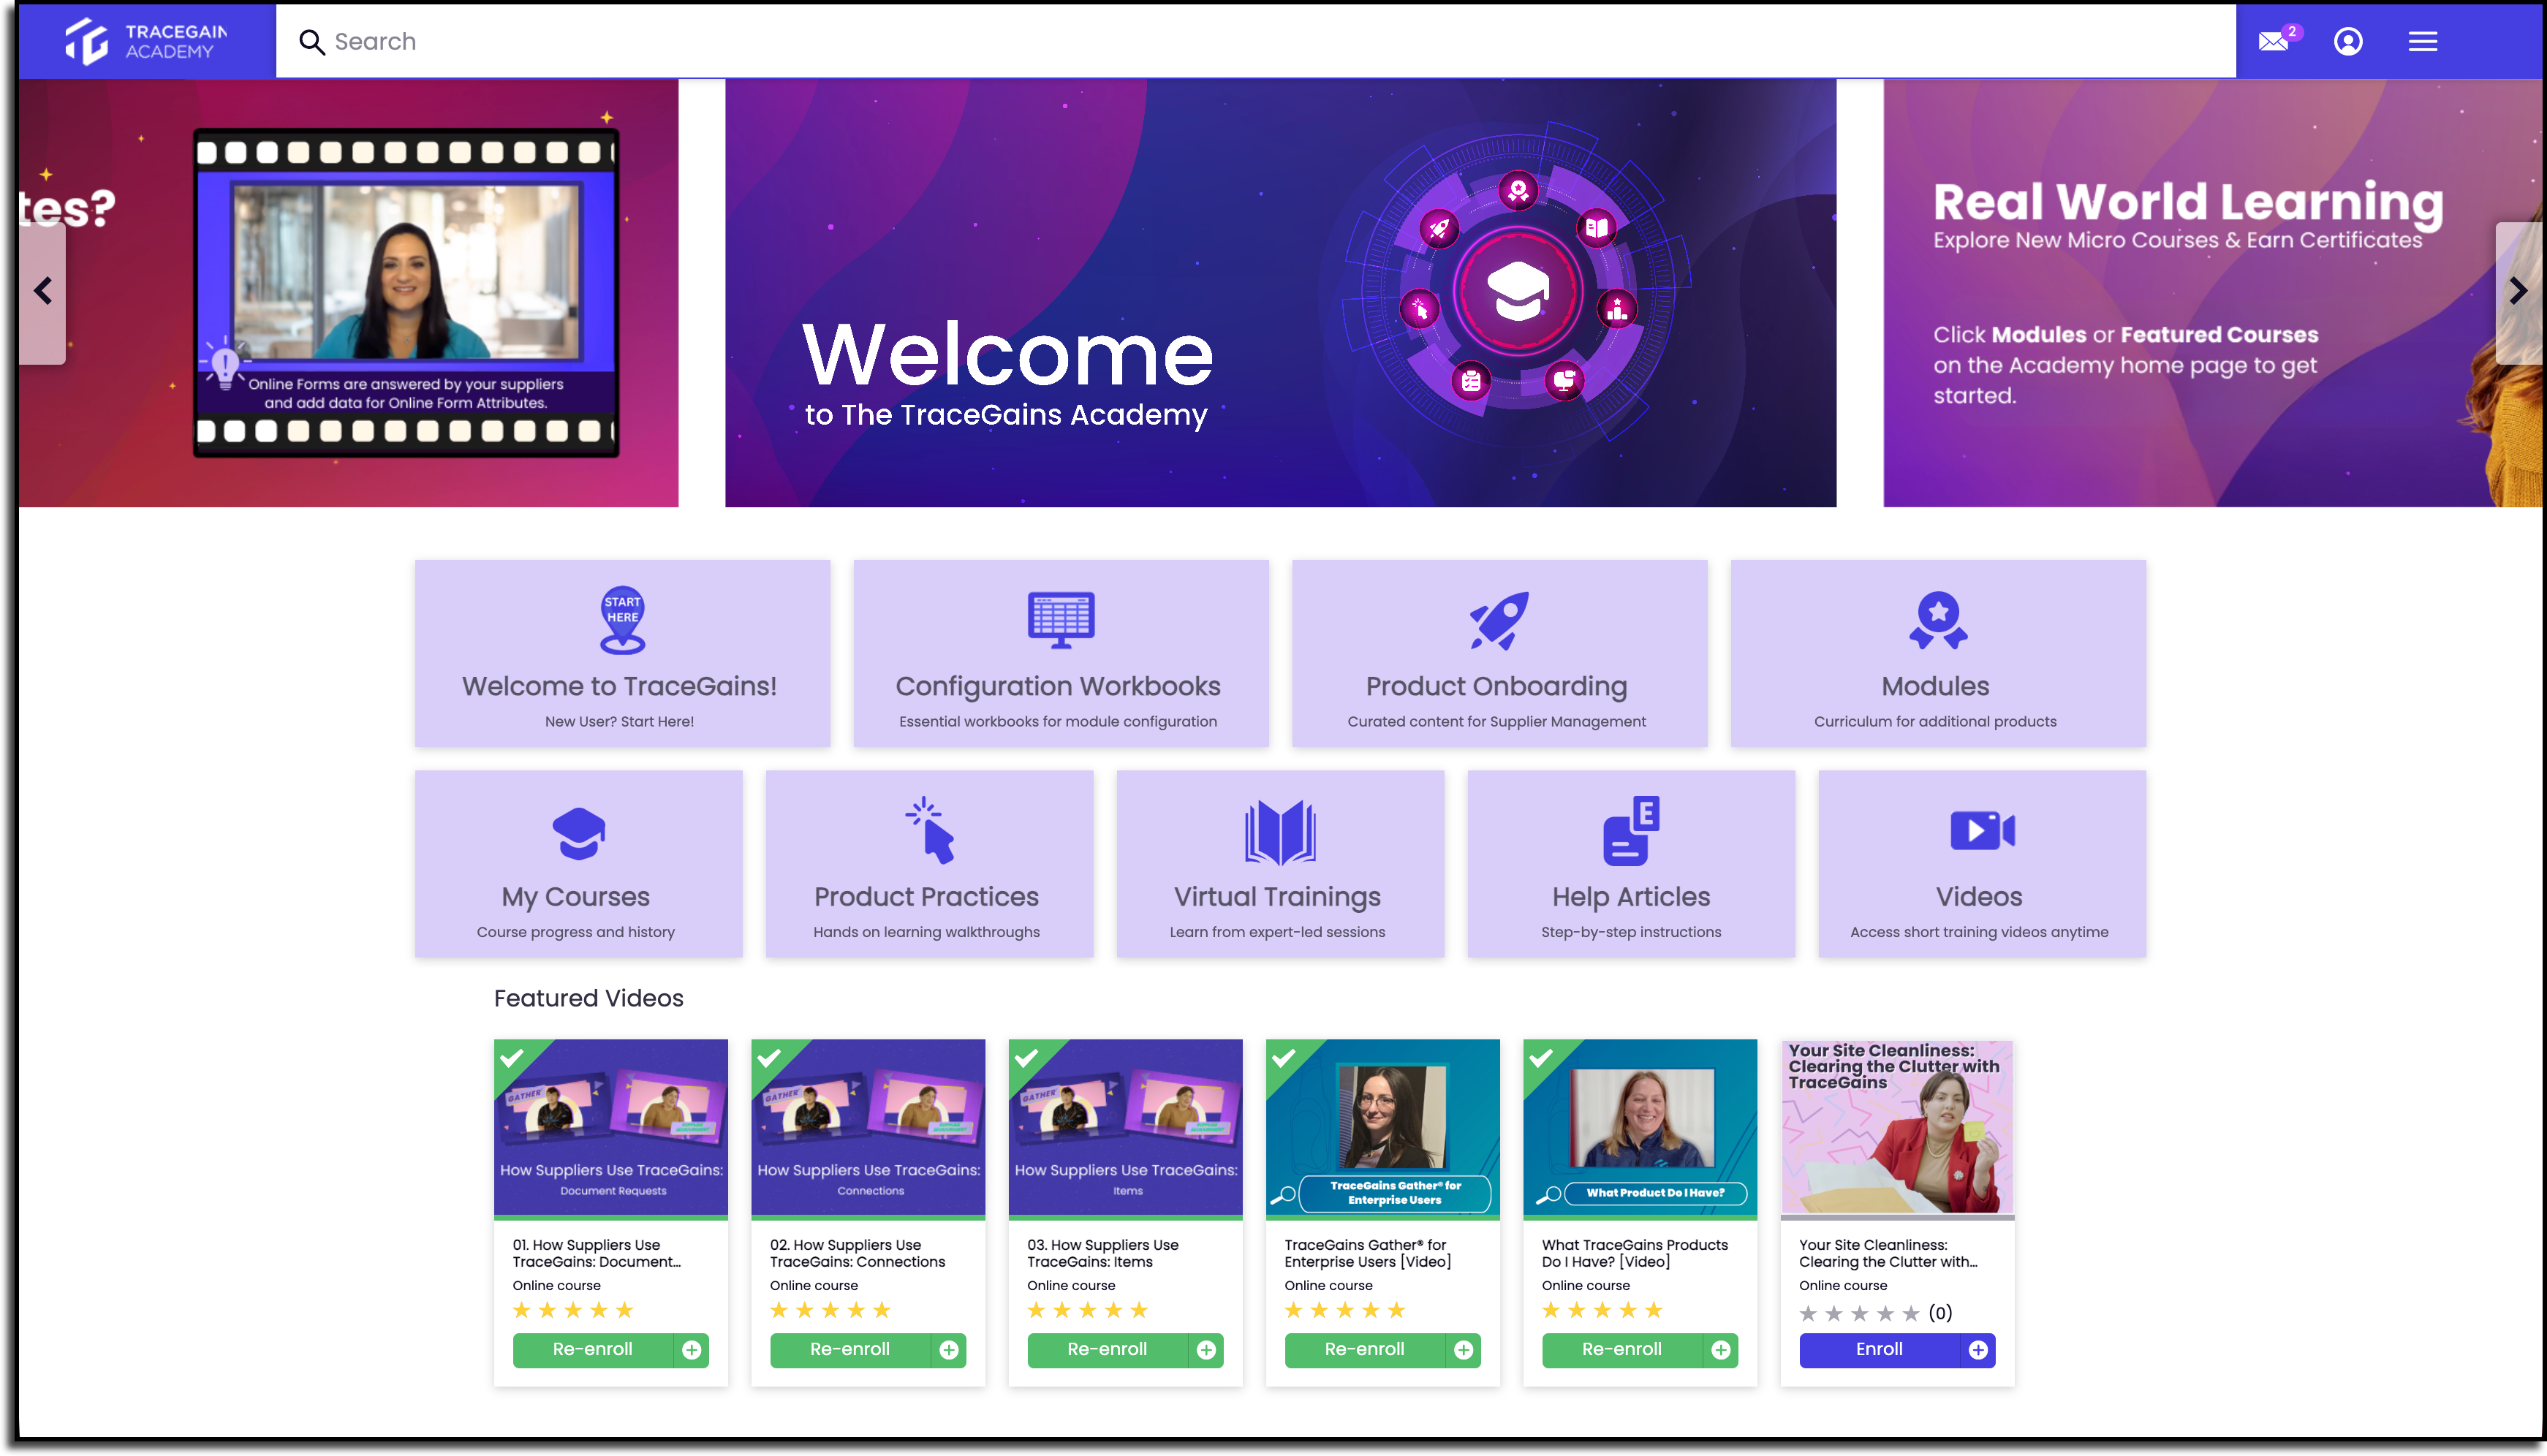Open Document Requests video thumbnail
Viewport: 2547px width, 1456px height.
(611, 1128)
